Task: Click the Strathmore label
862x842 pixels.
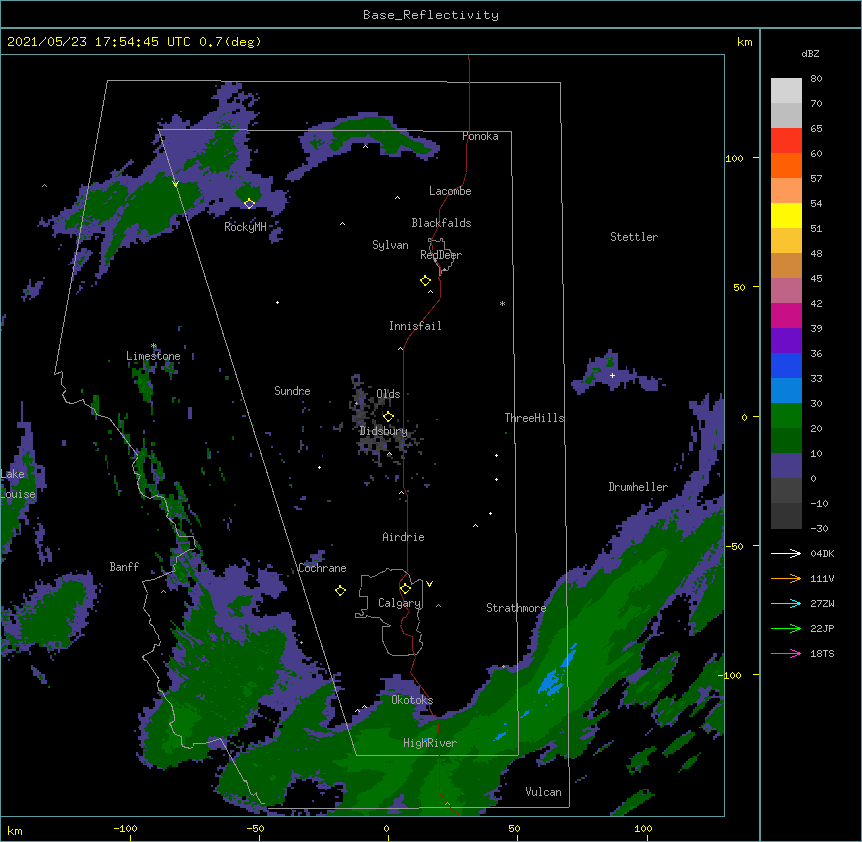Action: pyautogui.click(x=516, y=608)
